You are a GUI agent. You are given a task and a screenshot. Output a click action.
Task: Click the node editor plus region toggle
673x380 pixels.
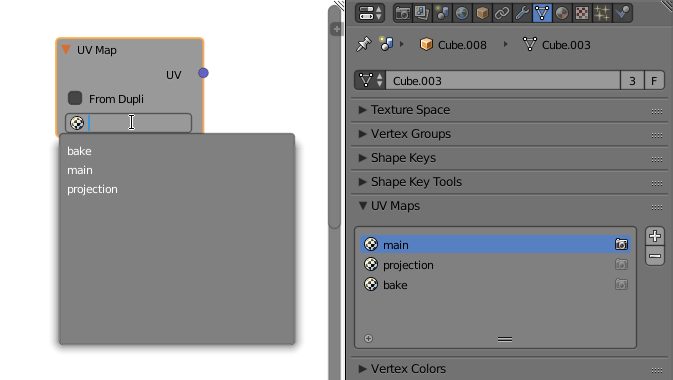point(336,29)
